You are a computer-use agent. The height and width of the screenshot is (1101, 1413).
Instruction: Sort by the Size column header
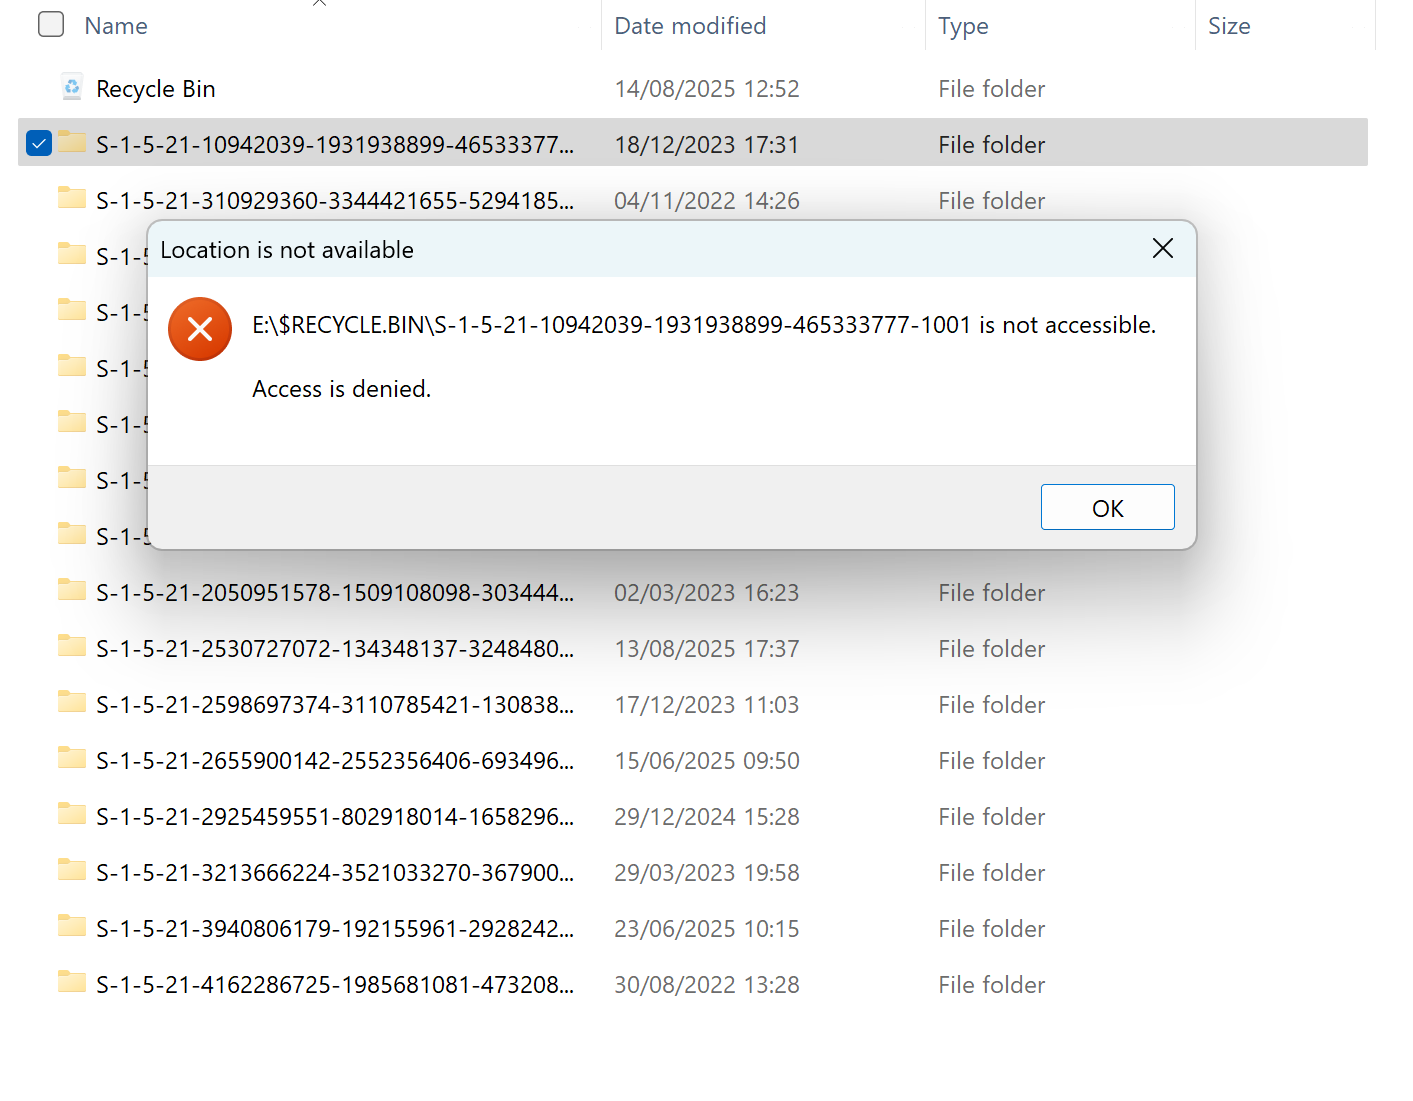point(1229,26)
